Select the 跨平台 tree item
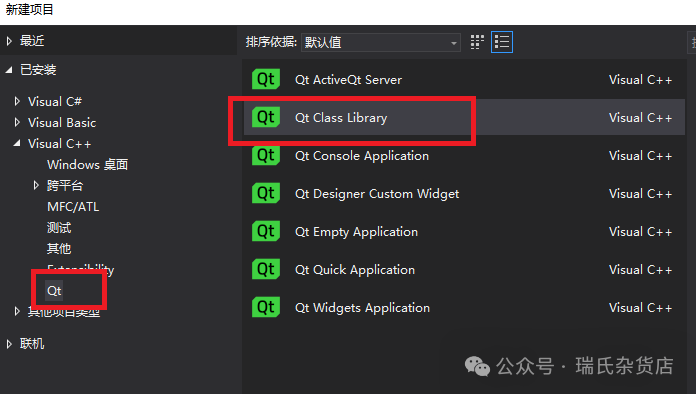 pos(65,185)
